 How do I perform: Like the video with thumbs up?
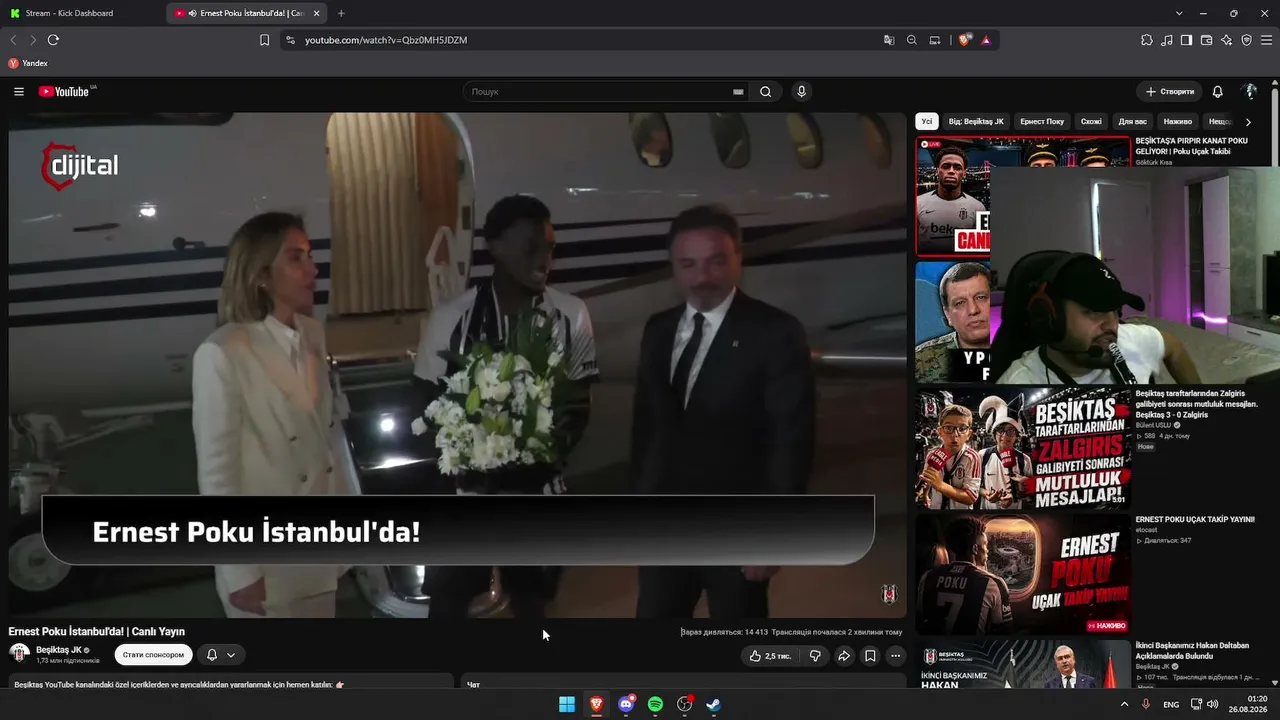(769, 656)
